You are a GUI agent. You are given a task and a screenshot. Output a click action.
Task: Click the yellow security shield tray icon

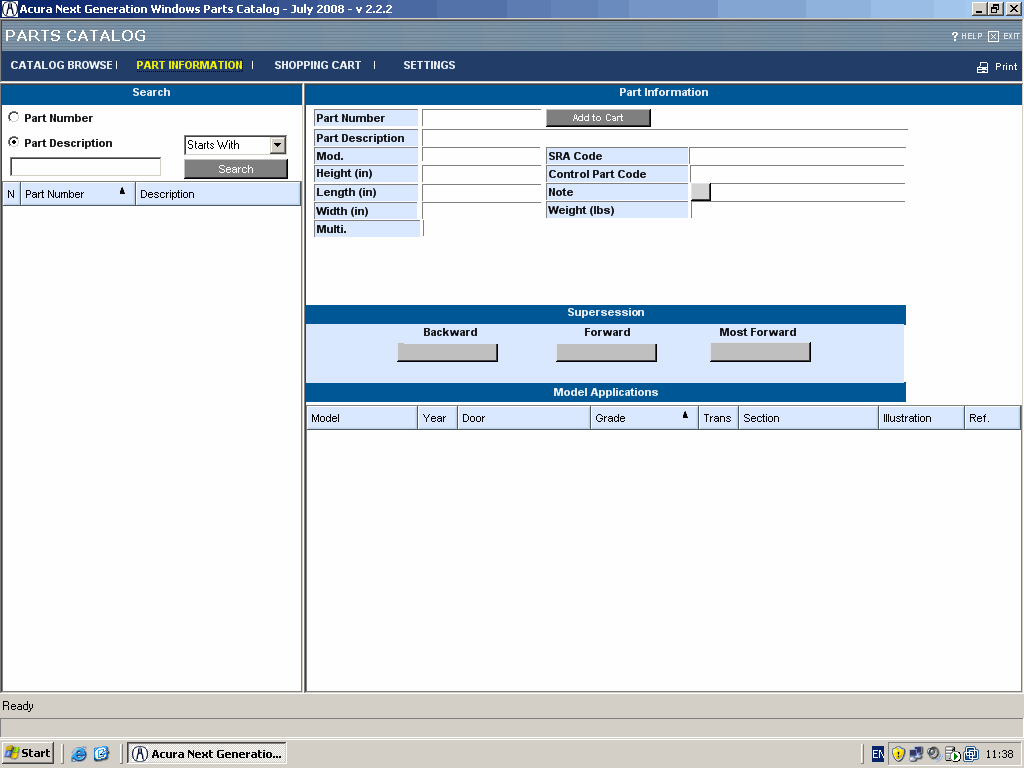898,754
